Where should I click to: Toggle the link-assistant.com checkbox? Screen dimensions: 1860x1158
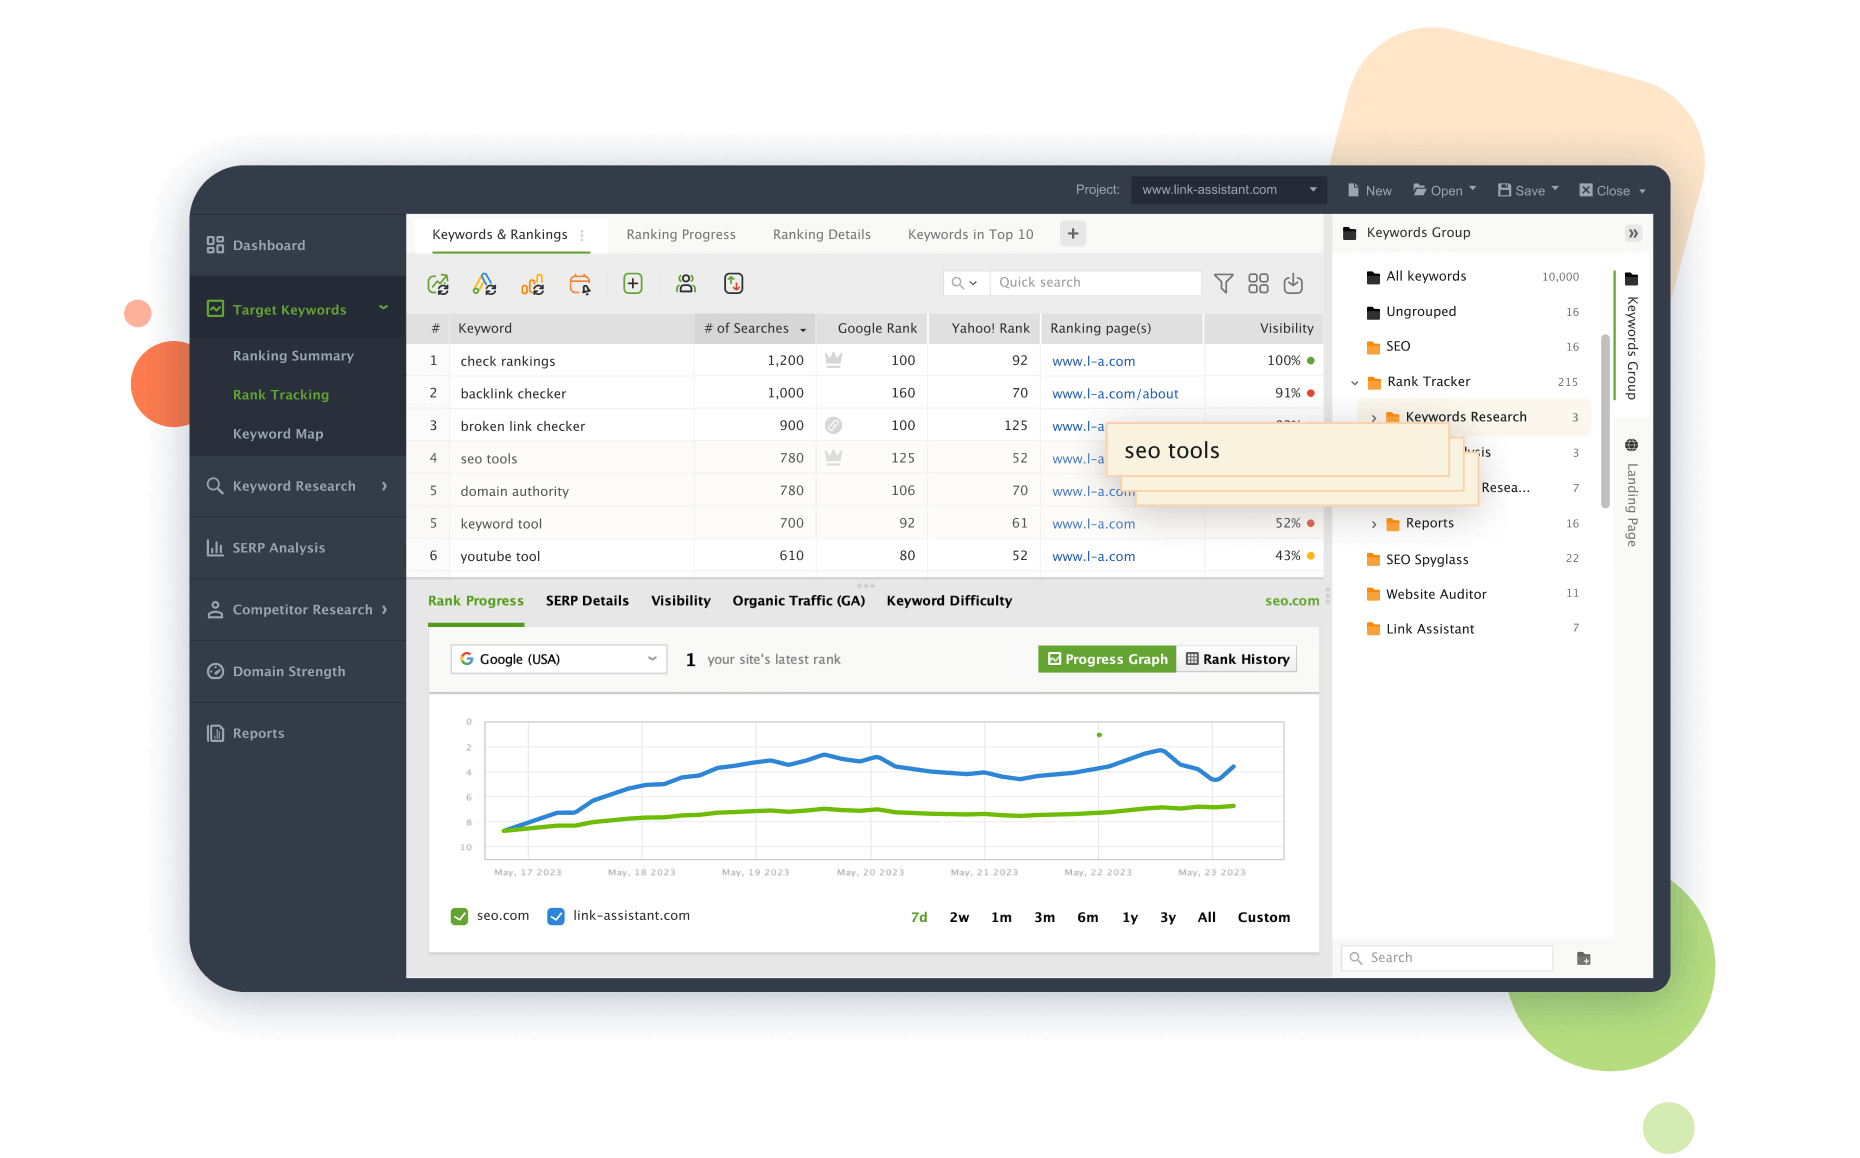[x=556, y=916]
